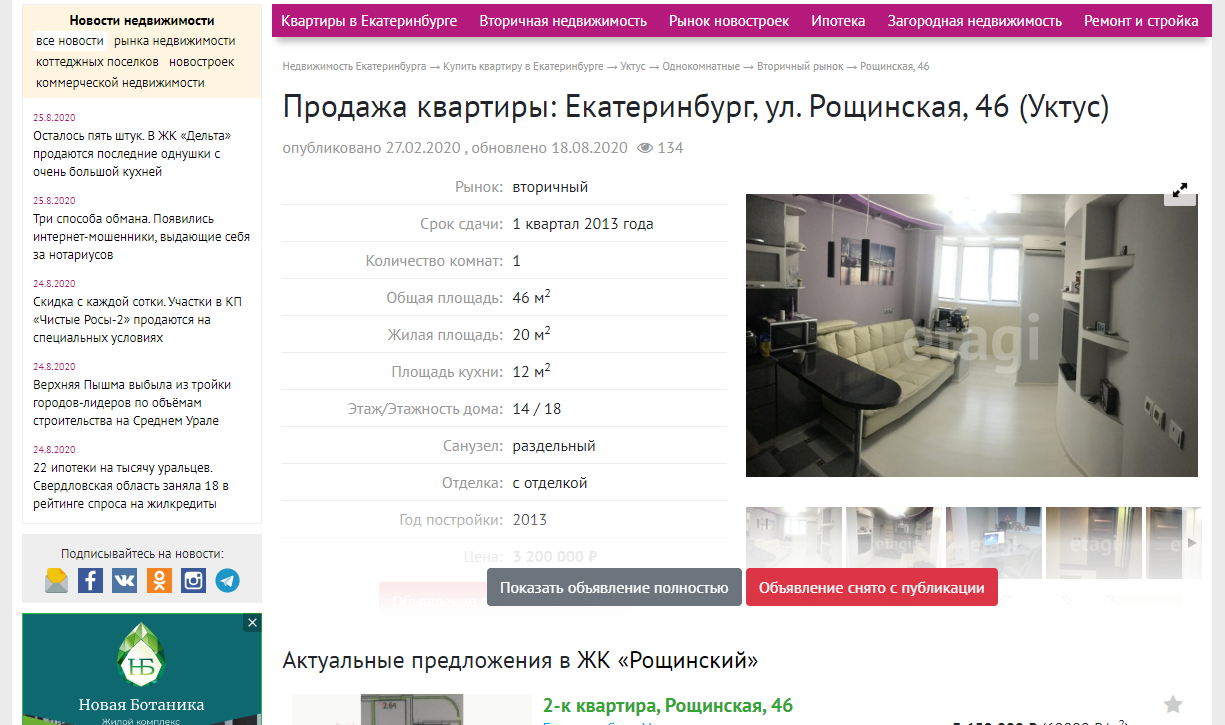Click Показать объявление полностью button
This screenshot has width=1225, height=725.
[614, 588]
